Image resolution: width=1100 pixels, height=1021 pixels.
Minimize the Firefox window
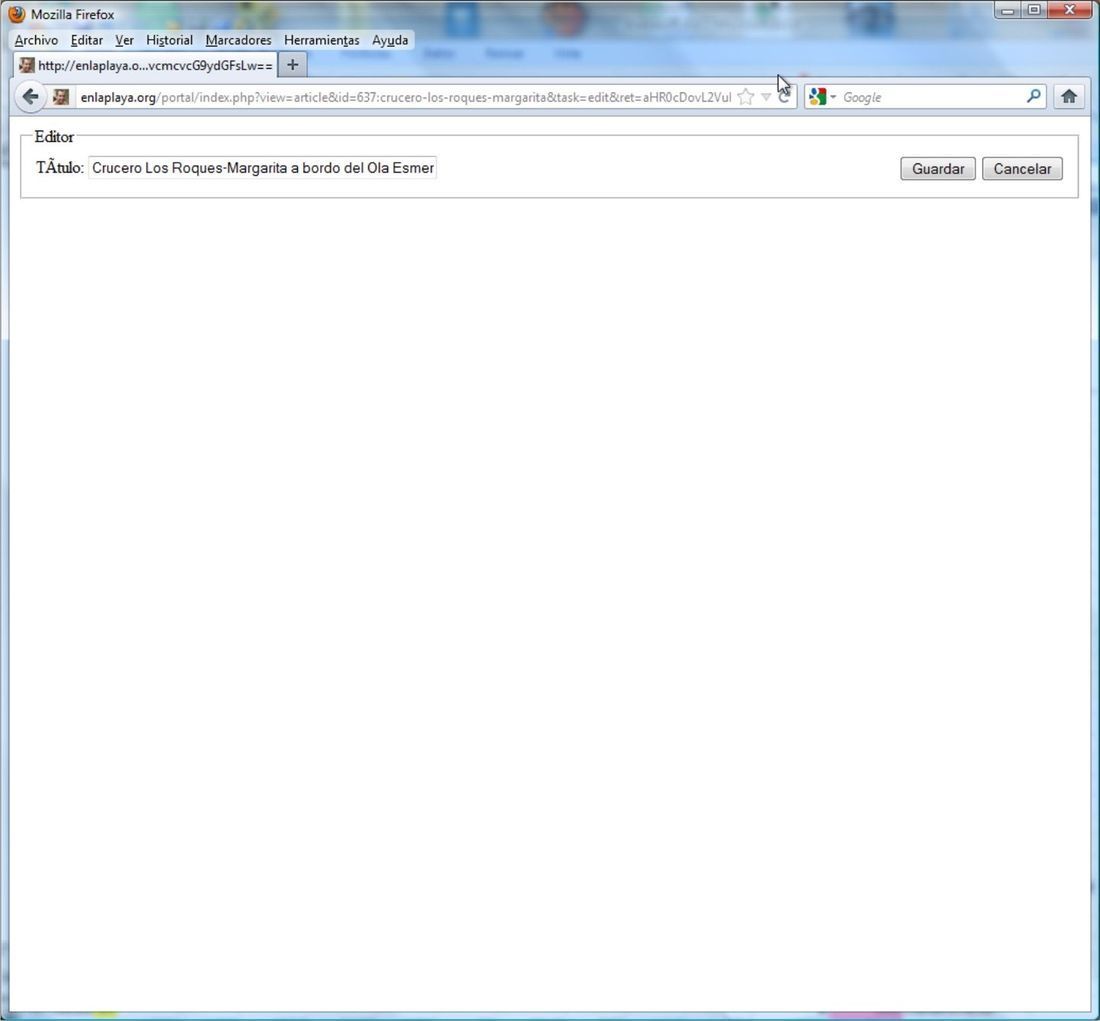(1007, 10)
